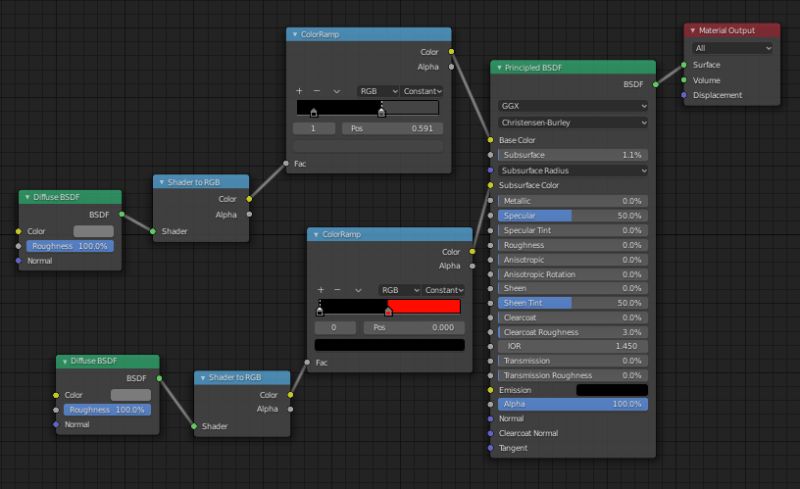
Task: Select the stop marker at position 0.591
Action: 381,113
